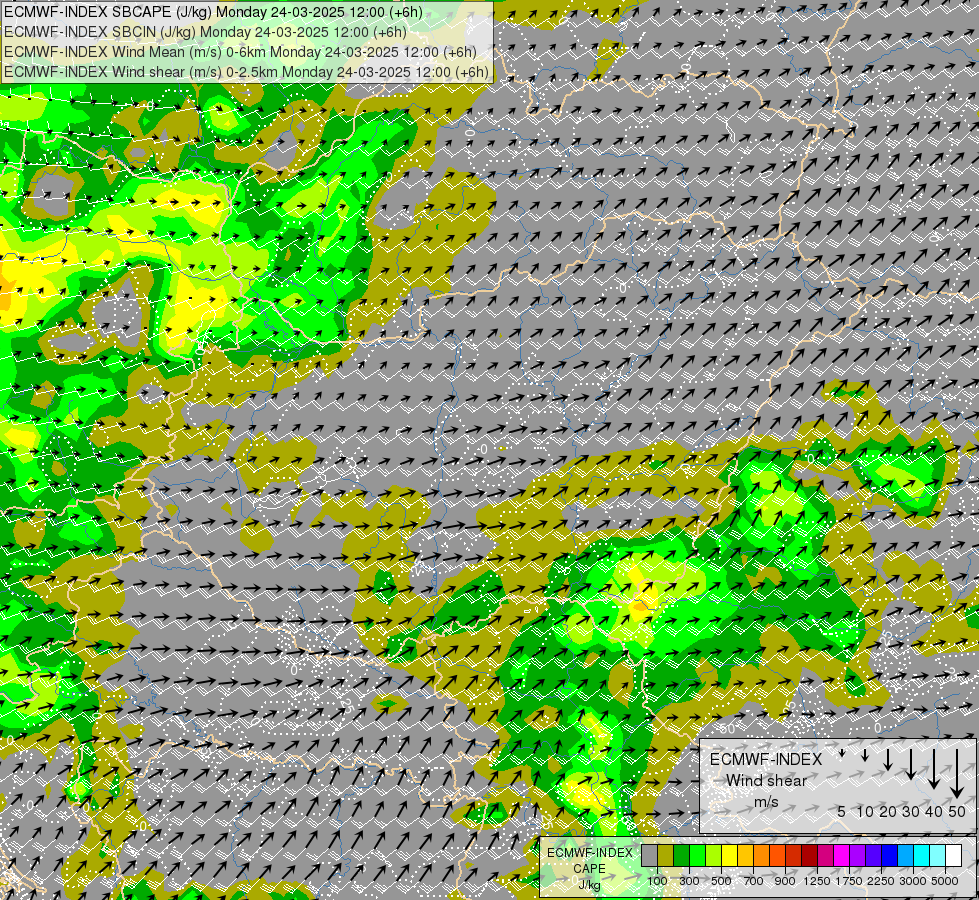Click the 40 m/s wind shear arrow
This screenshot has width=979, height=900.
[933, 769]
